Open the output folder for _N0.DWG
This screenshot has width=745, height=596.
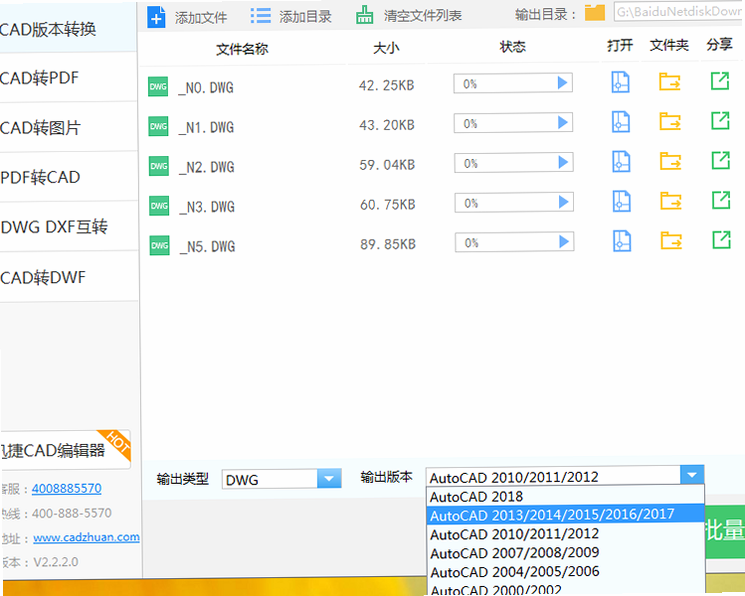pyautogui.click(x=670, y=82)
